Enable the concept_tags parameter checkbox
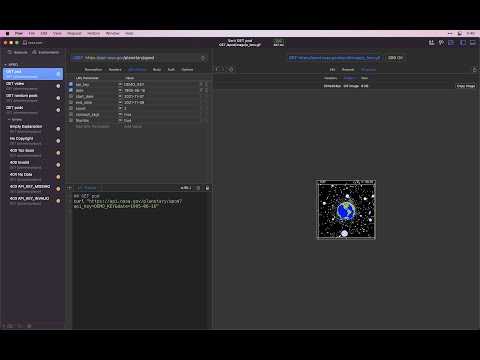The width and height of the screenshot is (480, 360). [71, 114]
